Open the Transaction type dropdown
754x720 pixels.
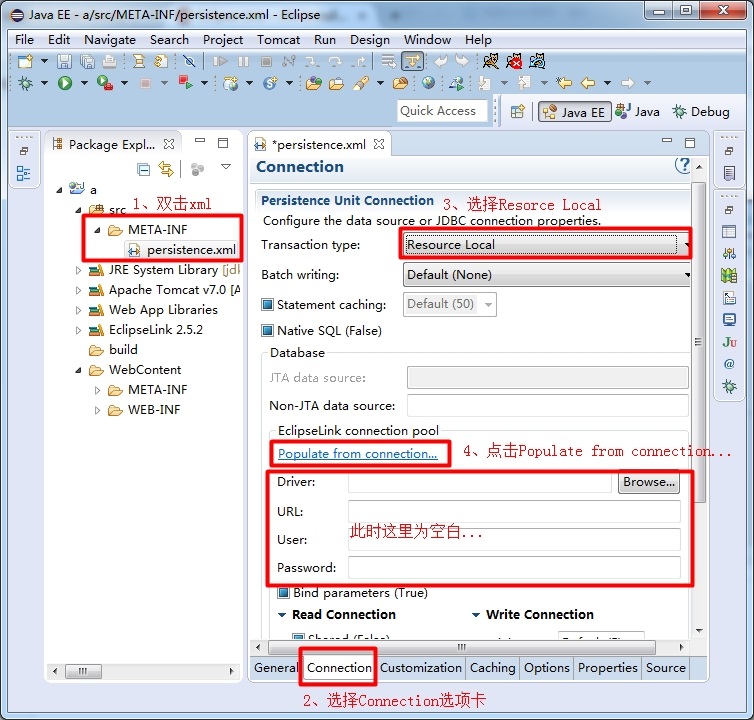click(547, 244)
